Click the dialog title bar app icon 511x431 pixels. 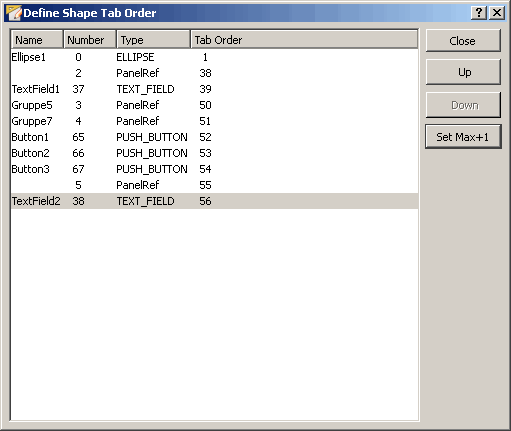click(13, 13)
